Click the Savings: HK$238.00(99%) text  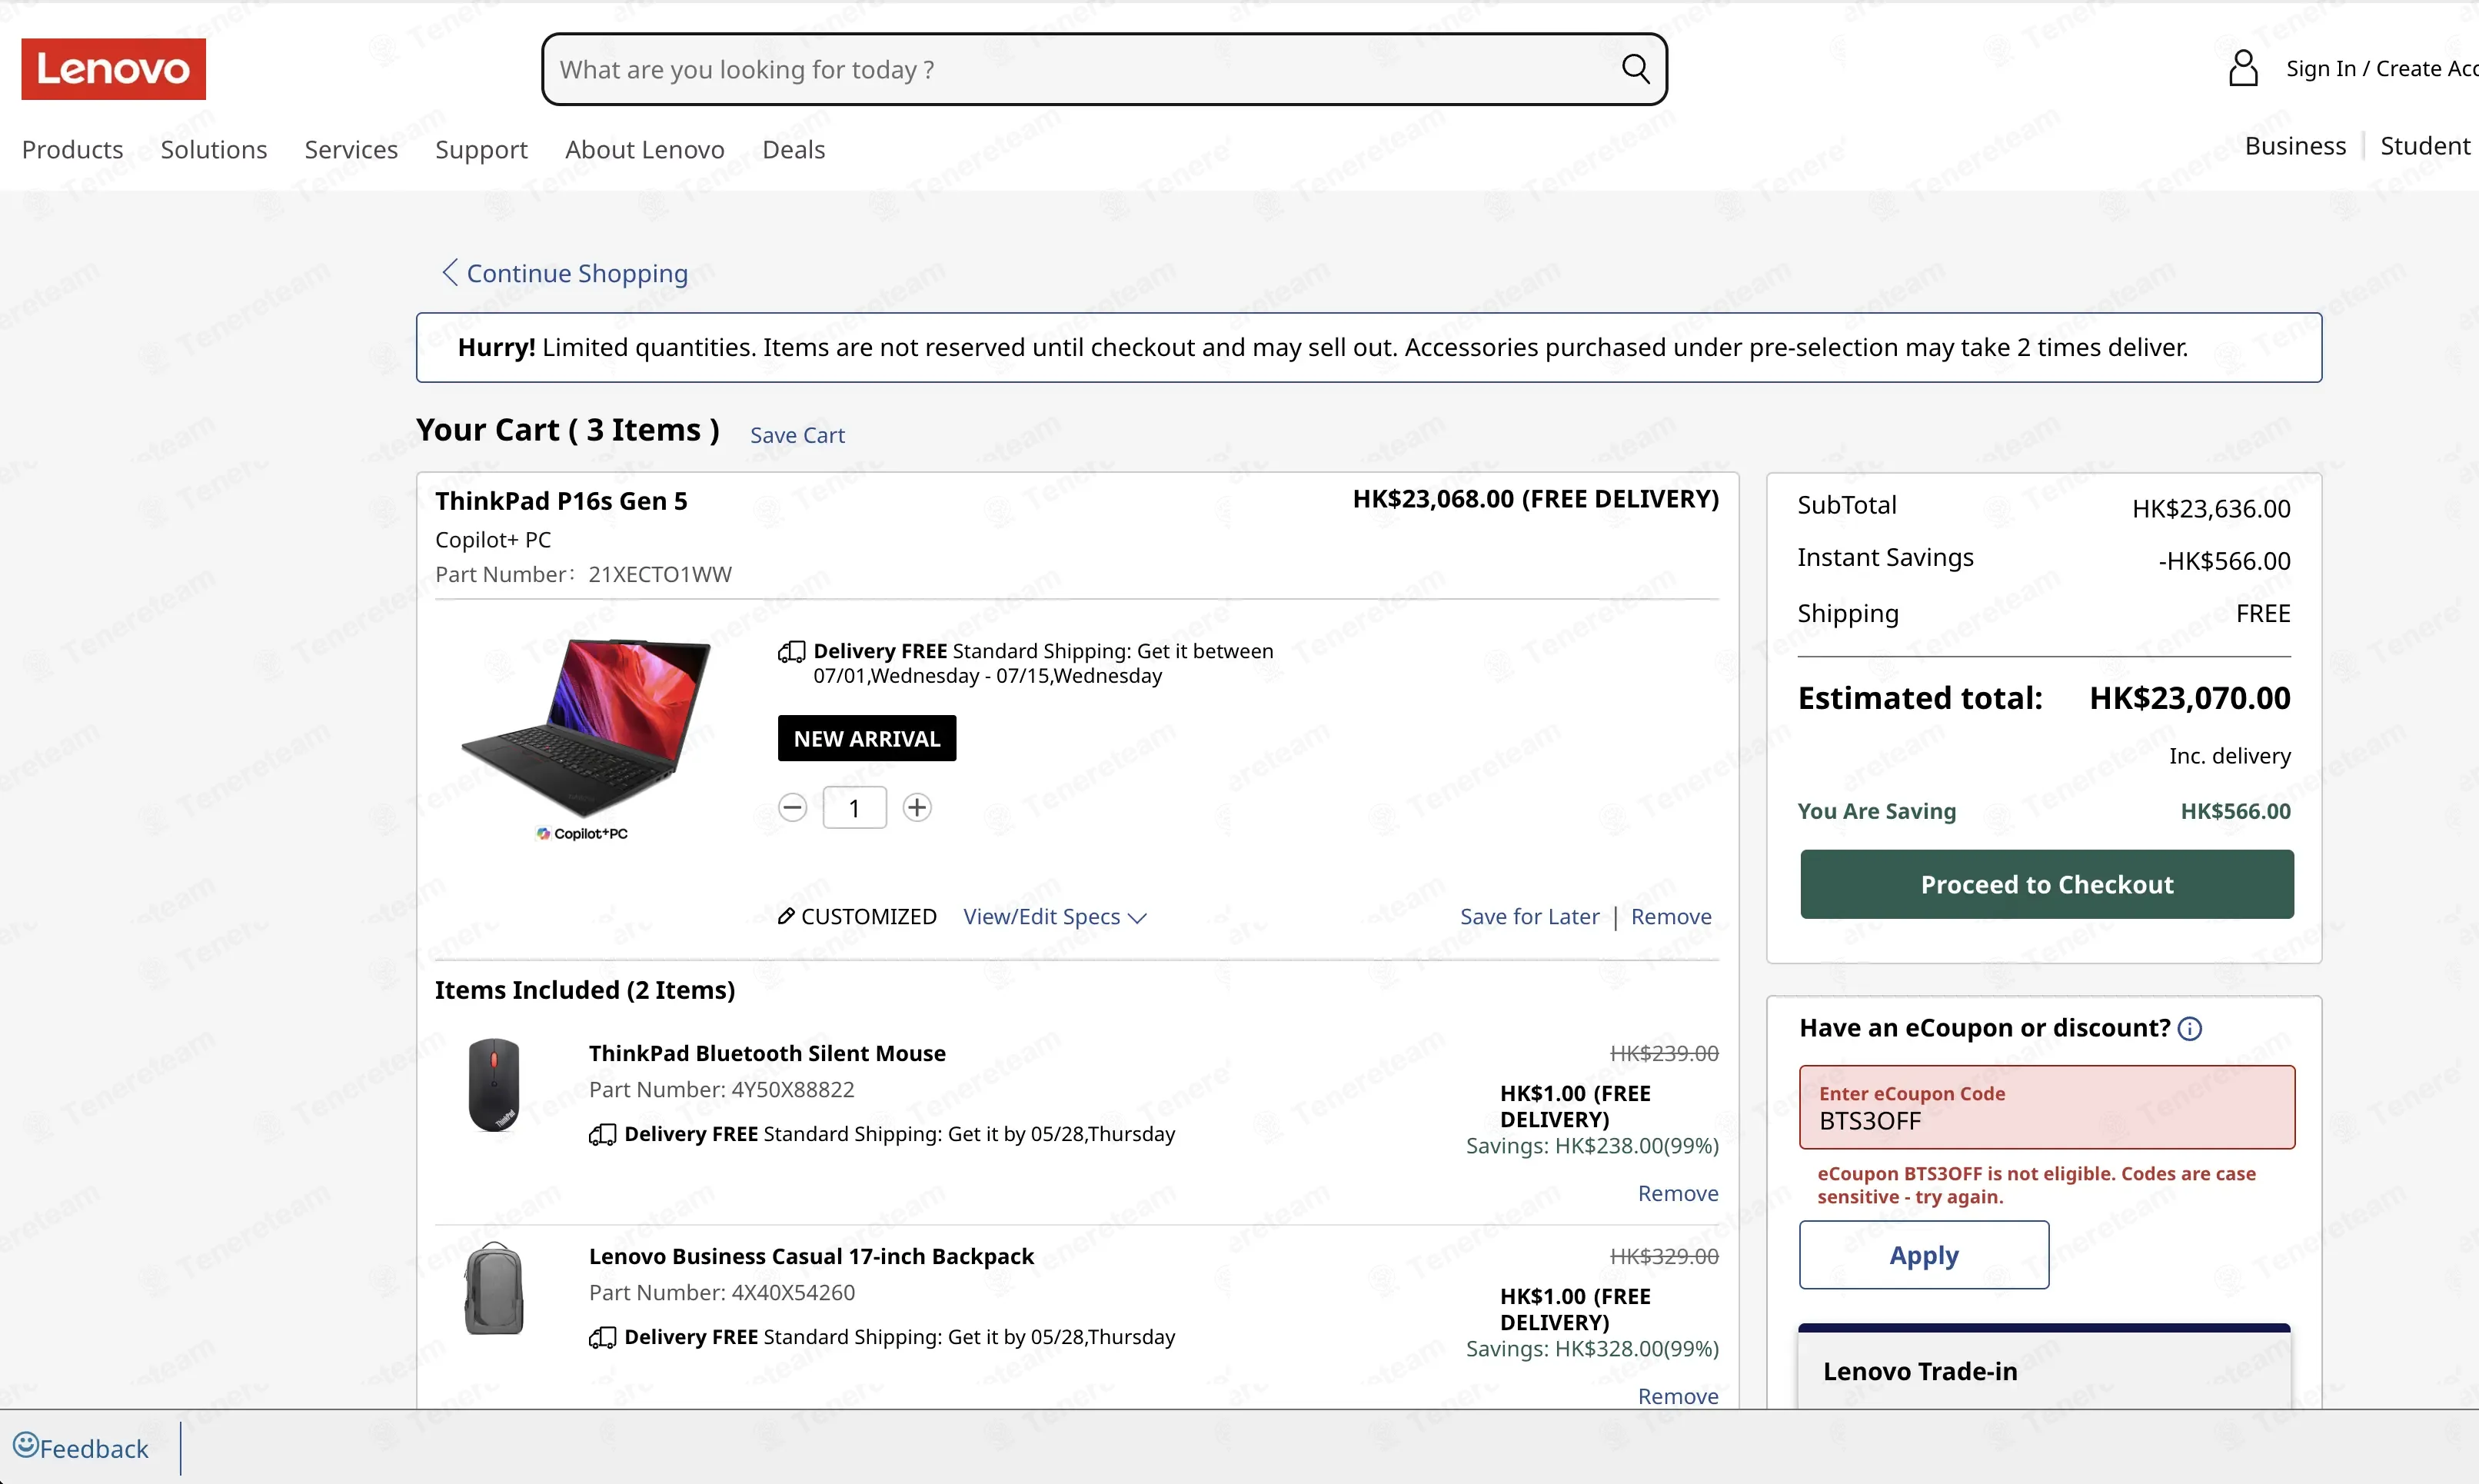click(x=1592, y=1146)
